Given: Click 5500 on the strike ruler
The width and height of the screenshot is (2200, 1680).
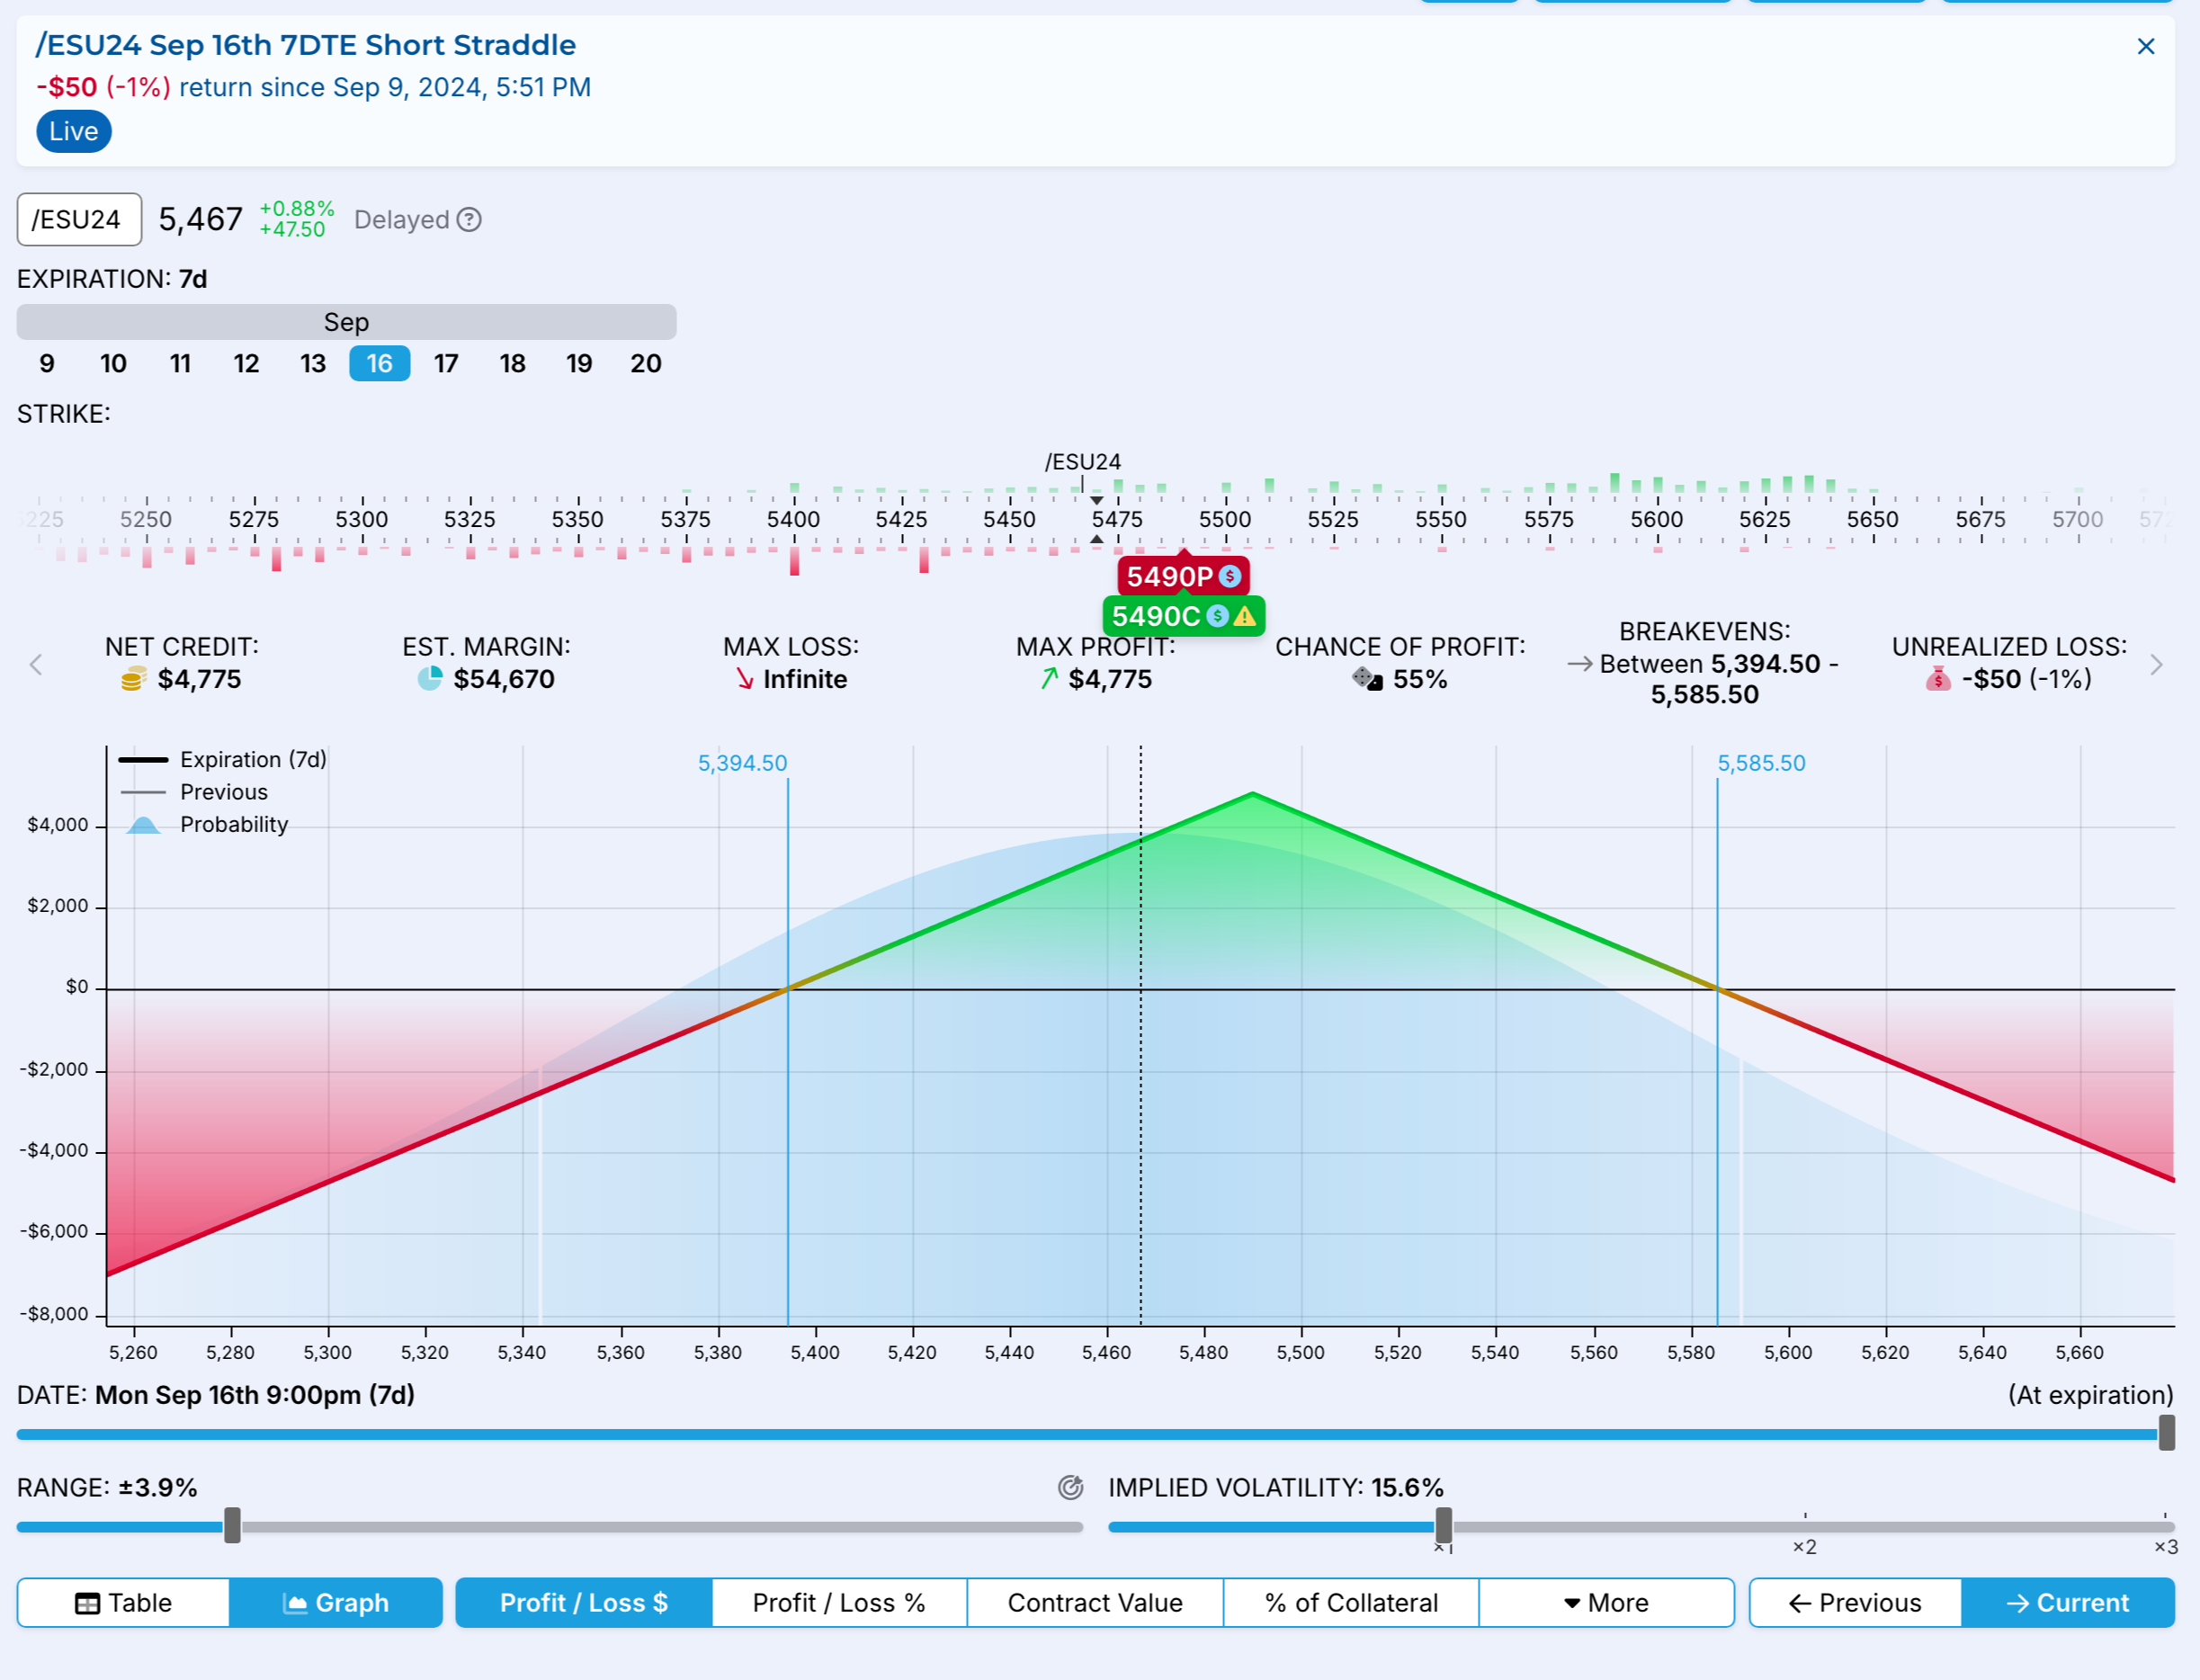Looking at the screenshot, I should point(1225,520).
